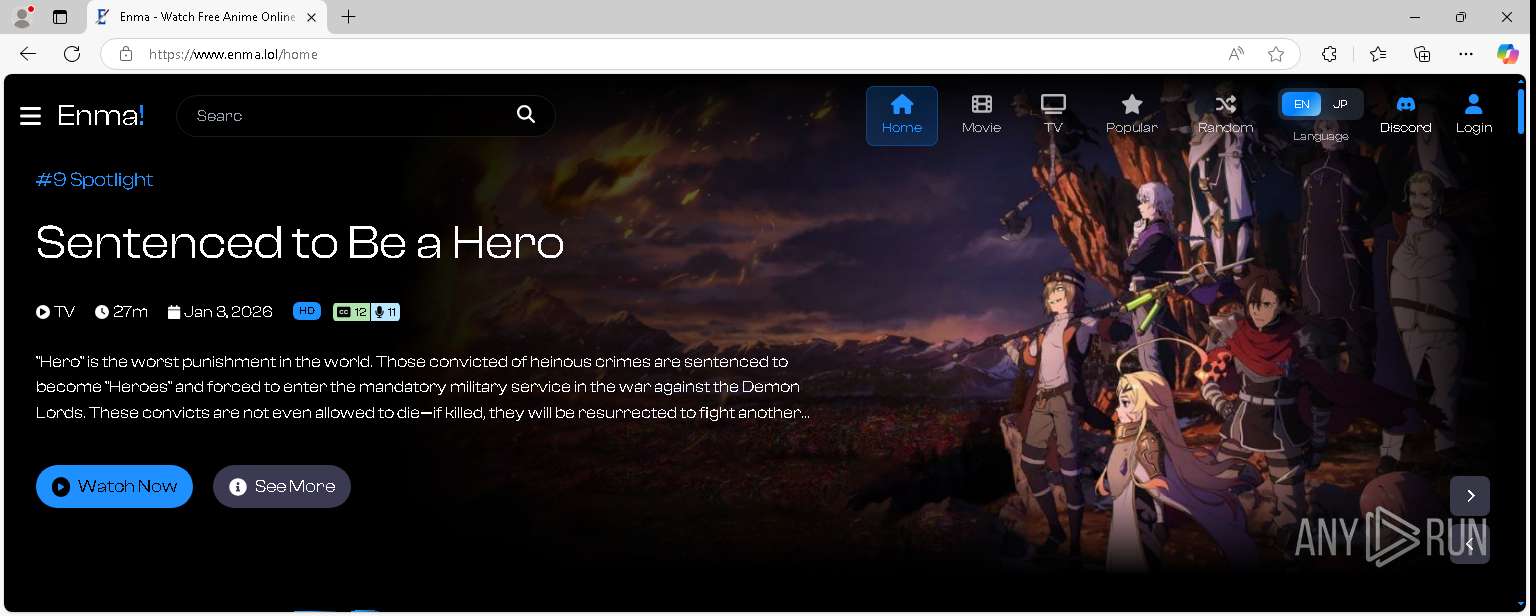The height and width of the screenshot is (616, 1536).
Task: Open the Discord link
Action: (1406, 115)
